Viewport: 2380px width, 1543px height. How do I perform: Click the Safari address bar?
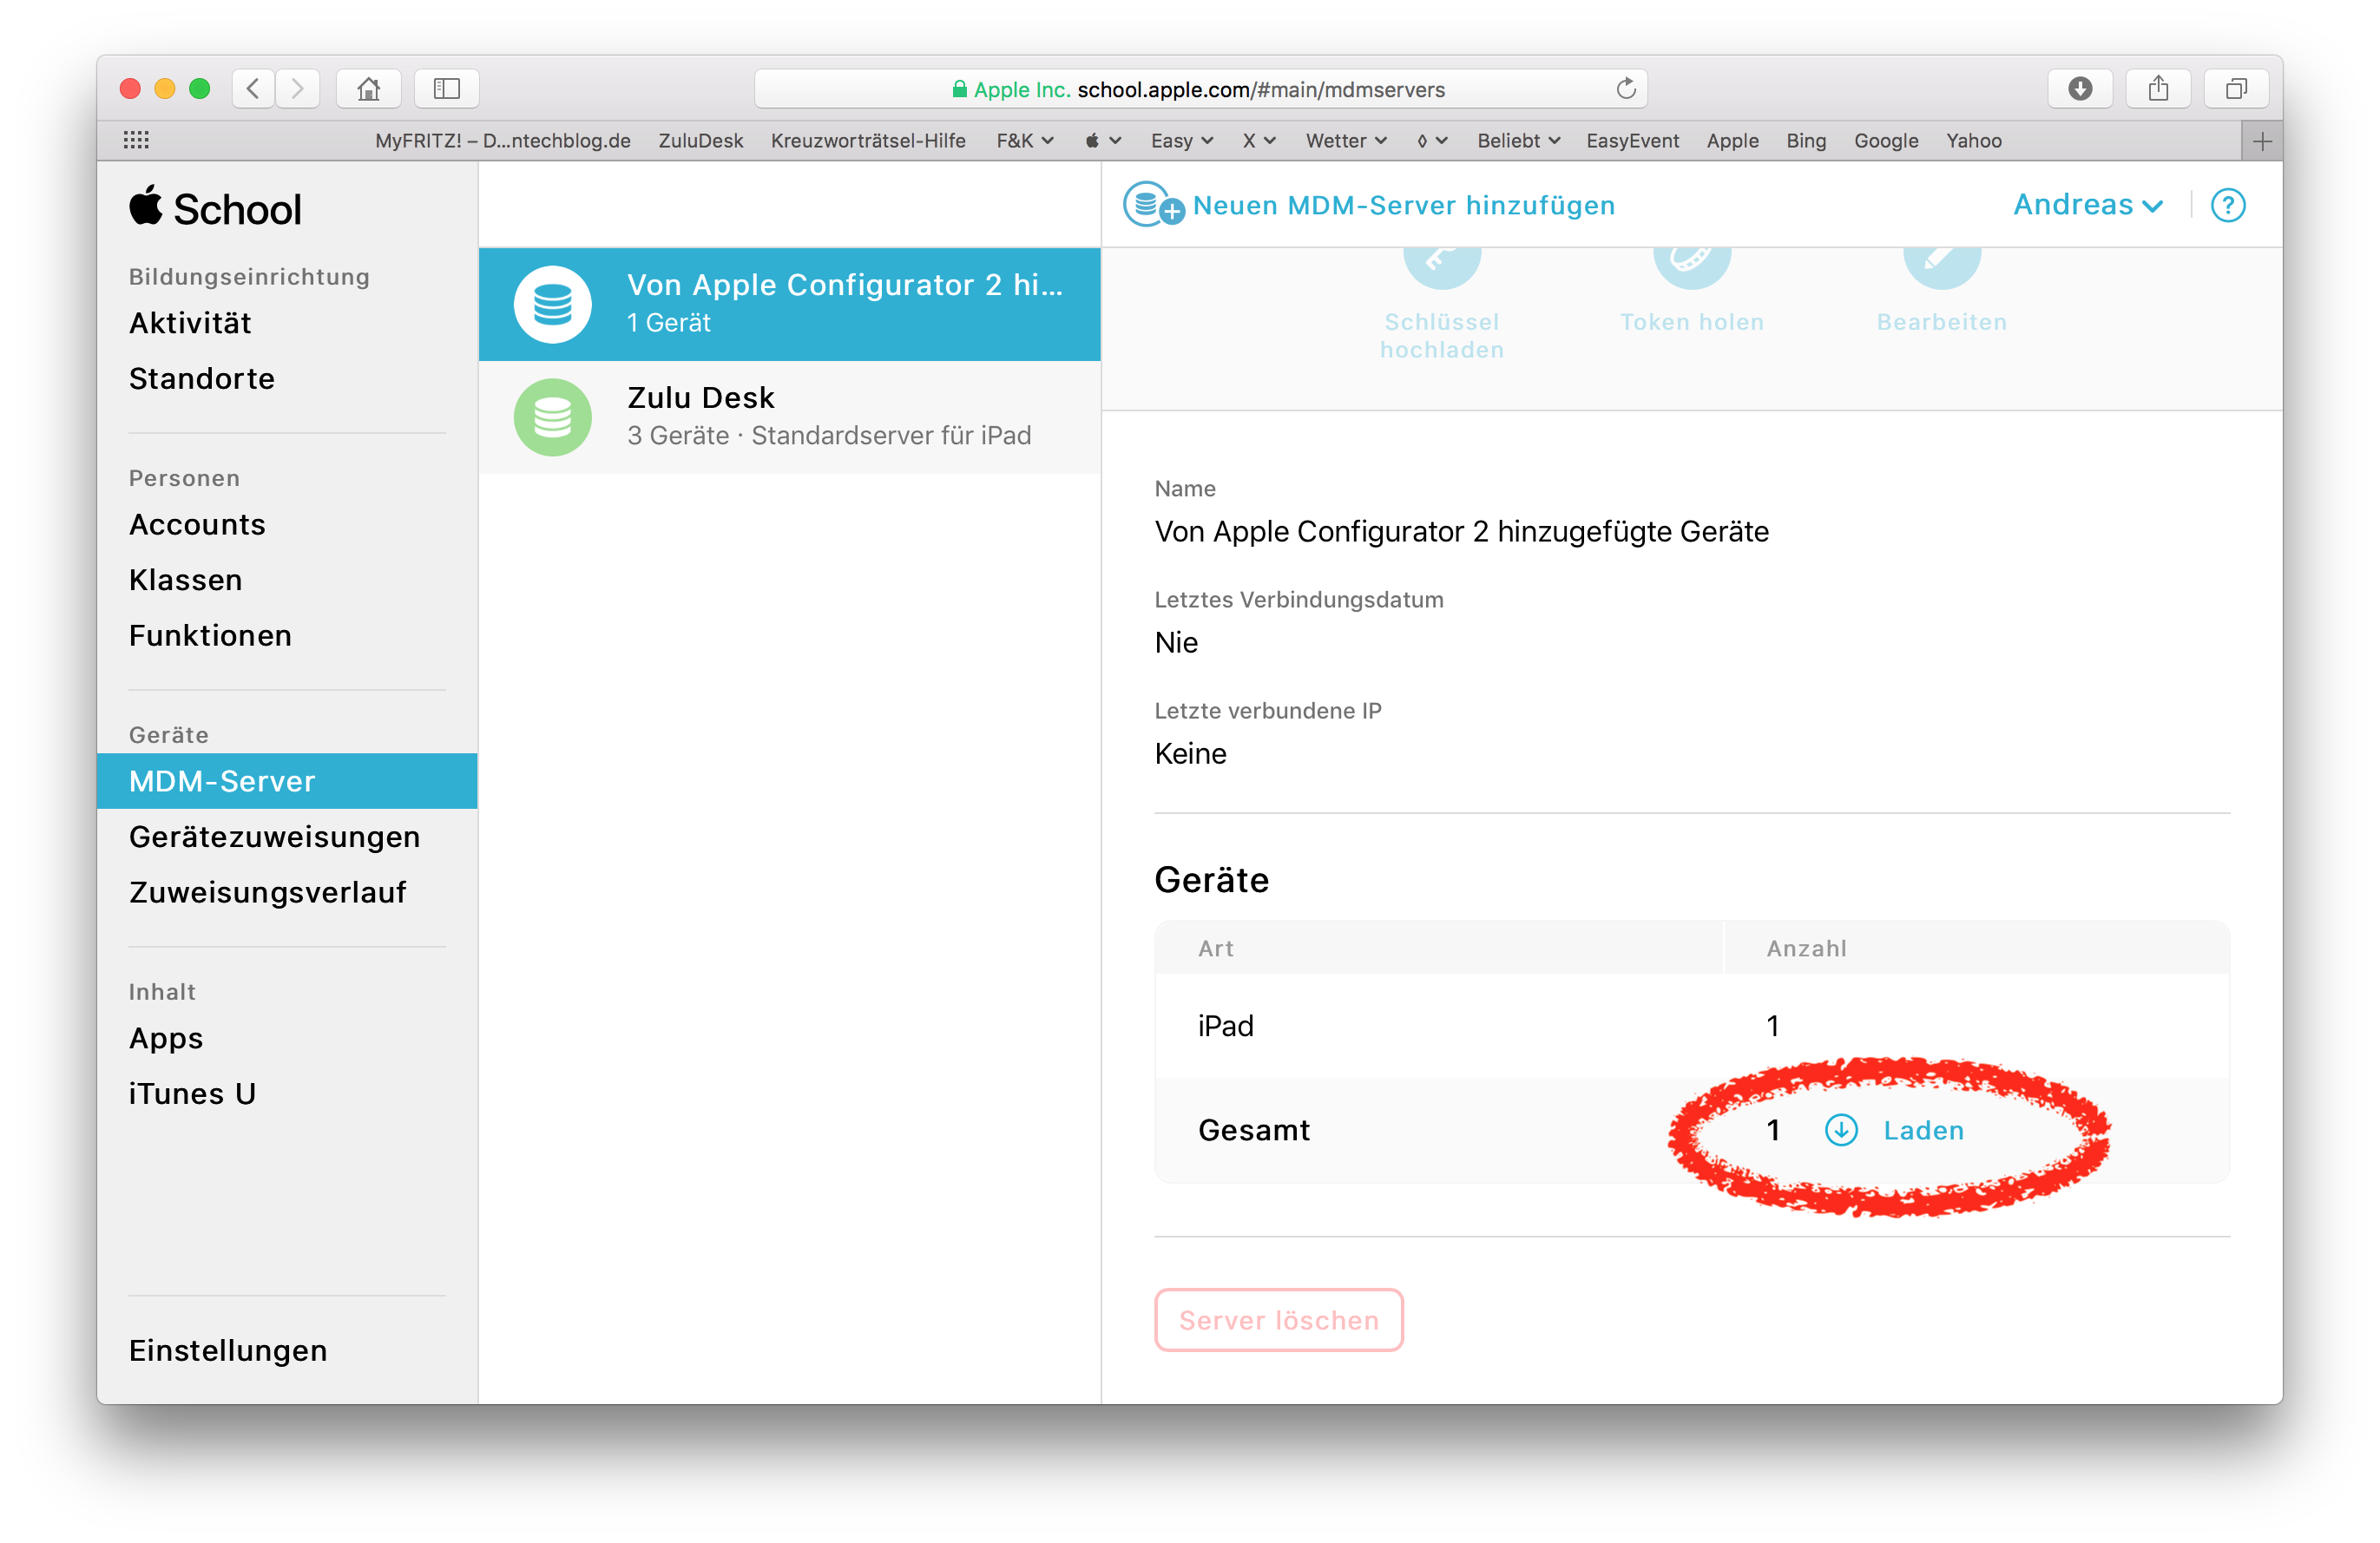1200,89
